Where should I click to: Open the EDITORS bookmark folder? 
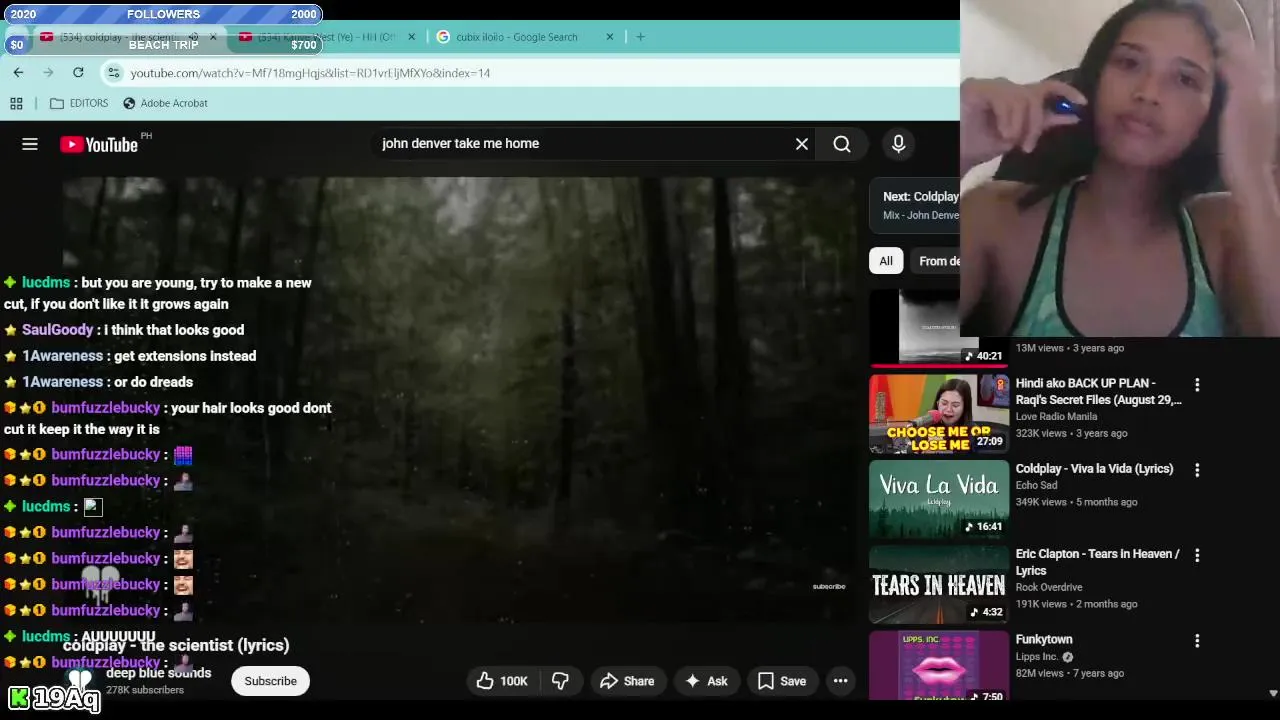(x=79, y=103)
